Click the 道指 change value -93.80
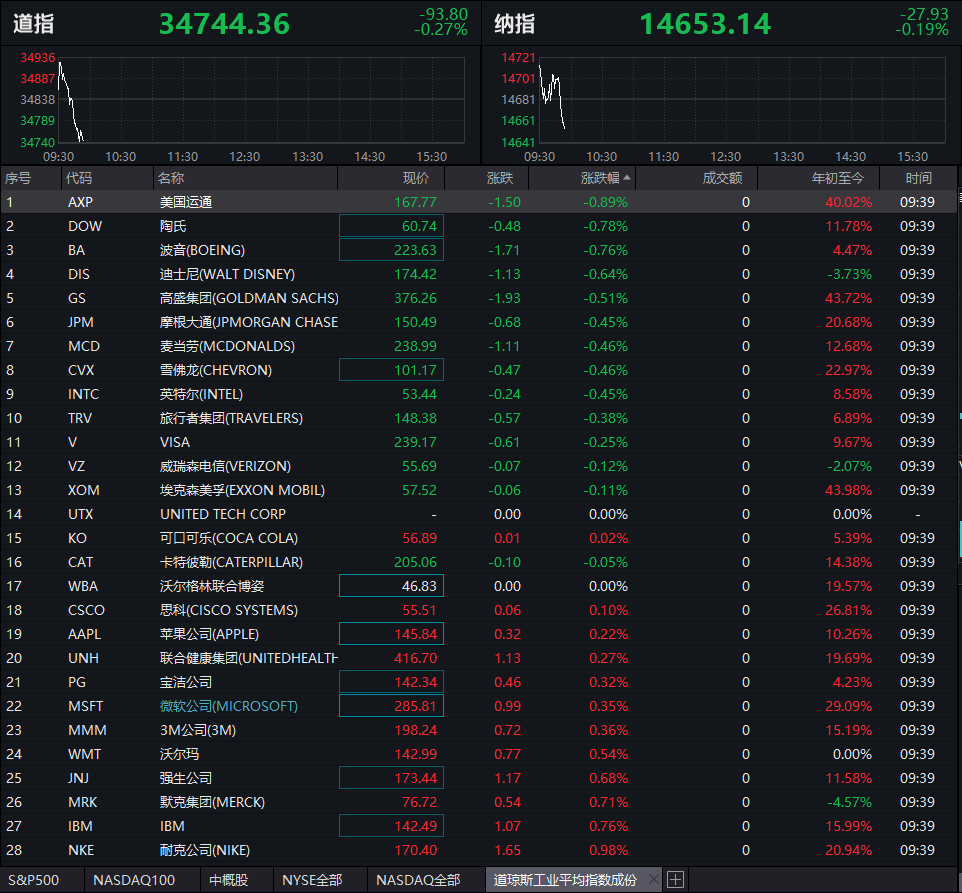The width and height of the screenshot is (962, 893). (x=444, y=14)
